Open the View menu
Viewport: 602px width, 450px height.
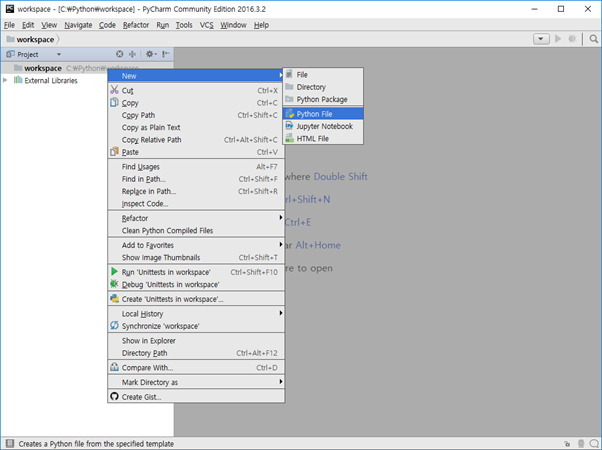click(49, 25)
